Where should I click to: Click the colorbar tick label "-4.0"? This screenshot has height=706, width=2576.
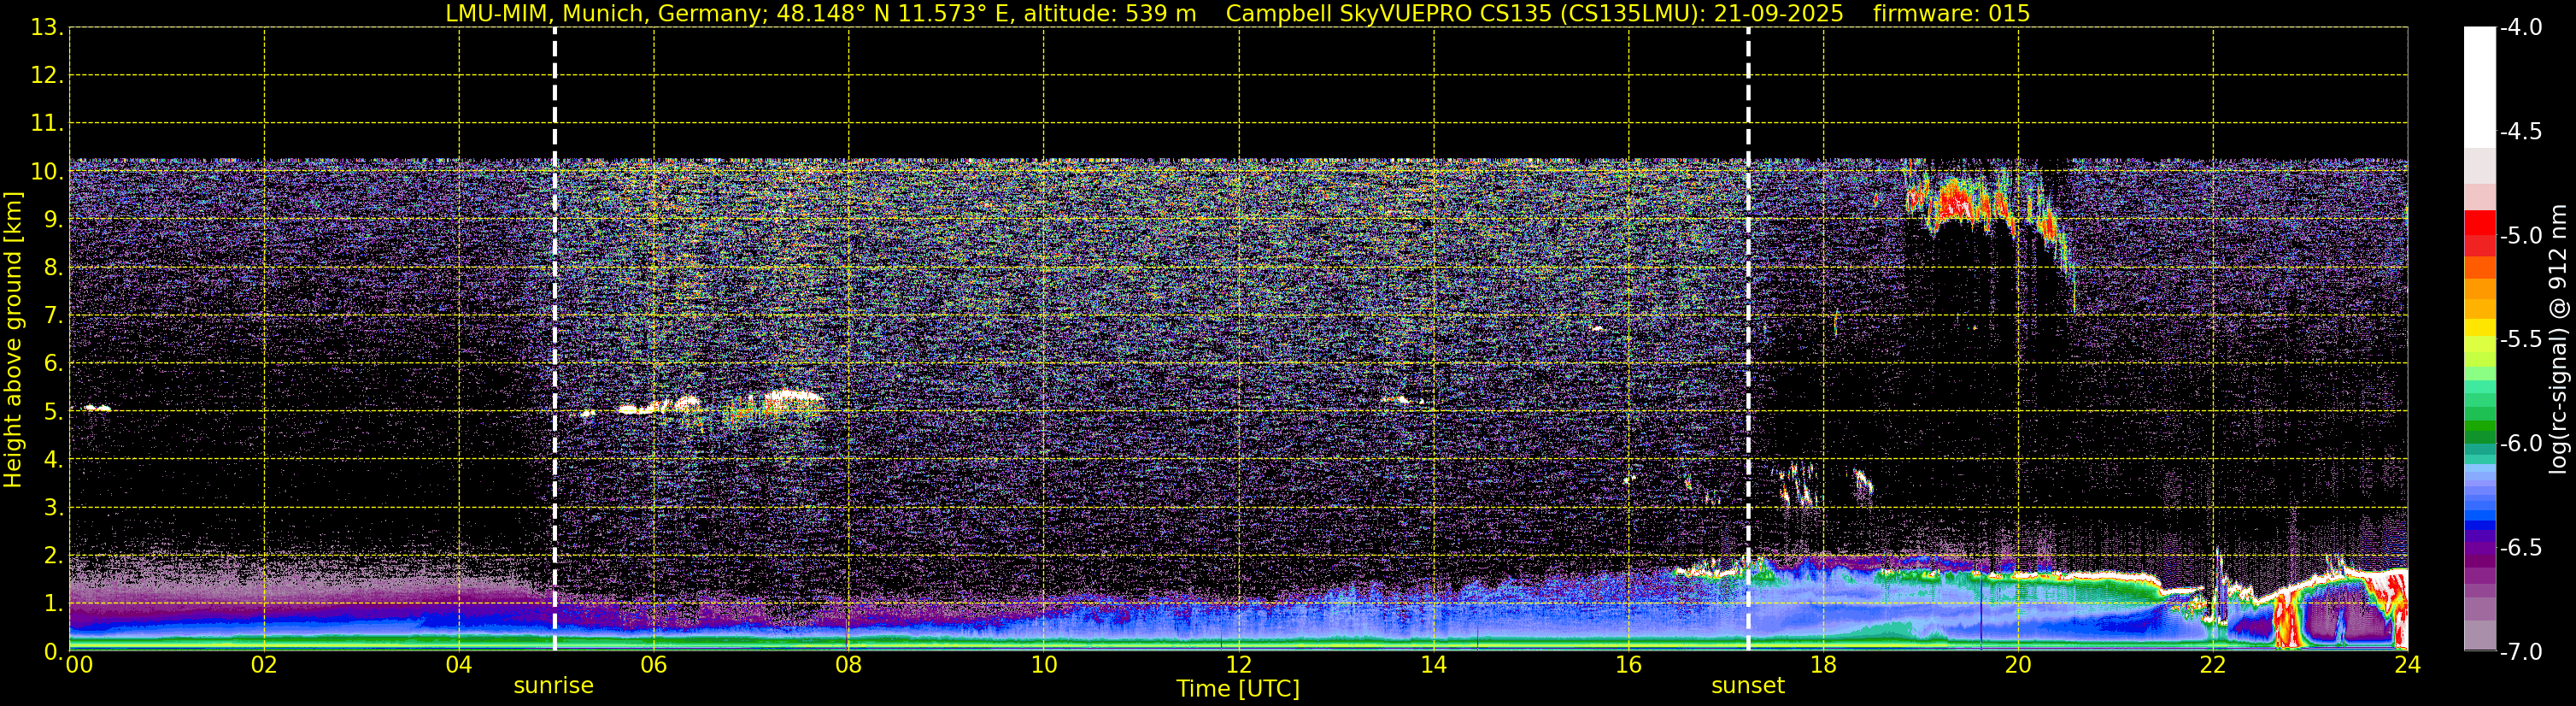click(2520, 27)
